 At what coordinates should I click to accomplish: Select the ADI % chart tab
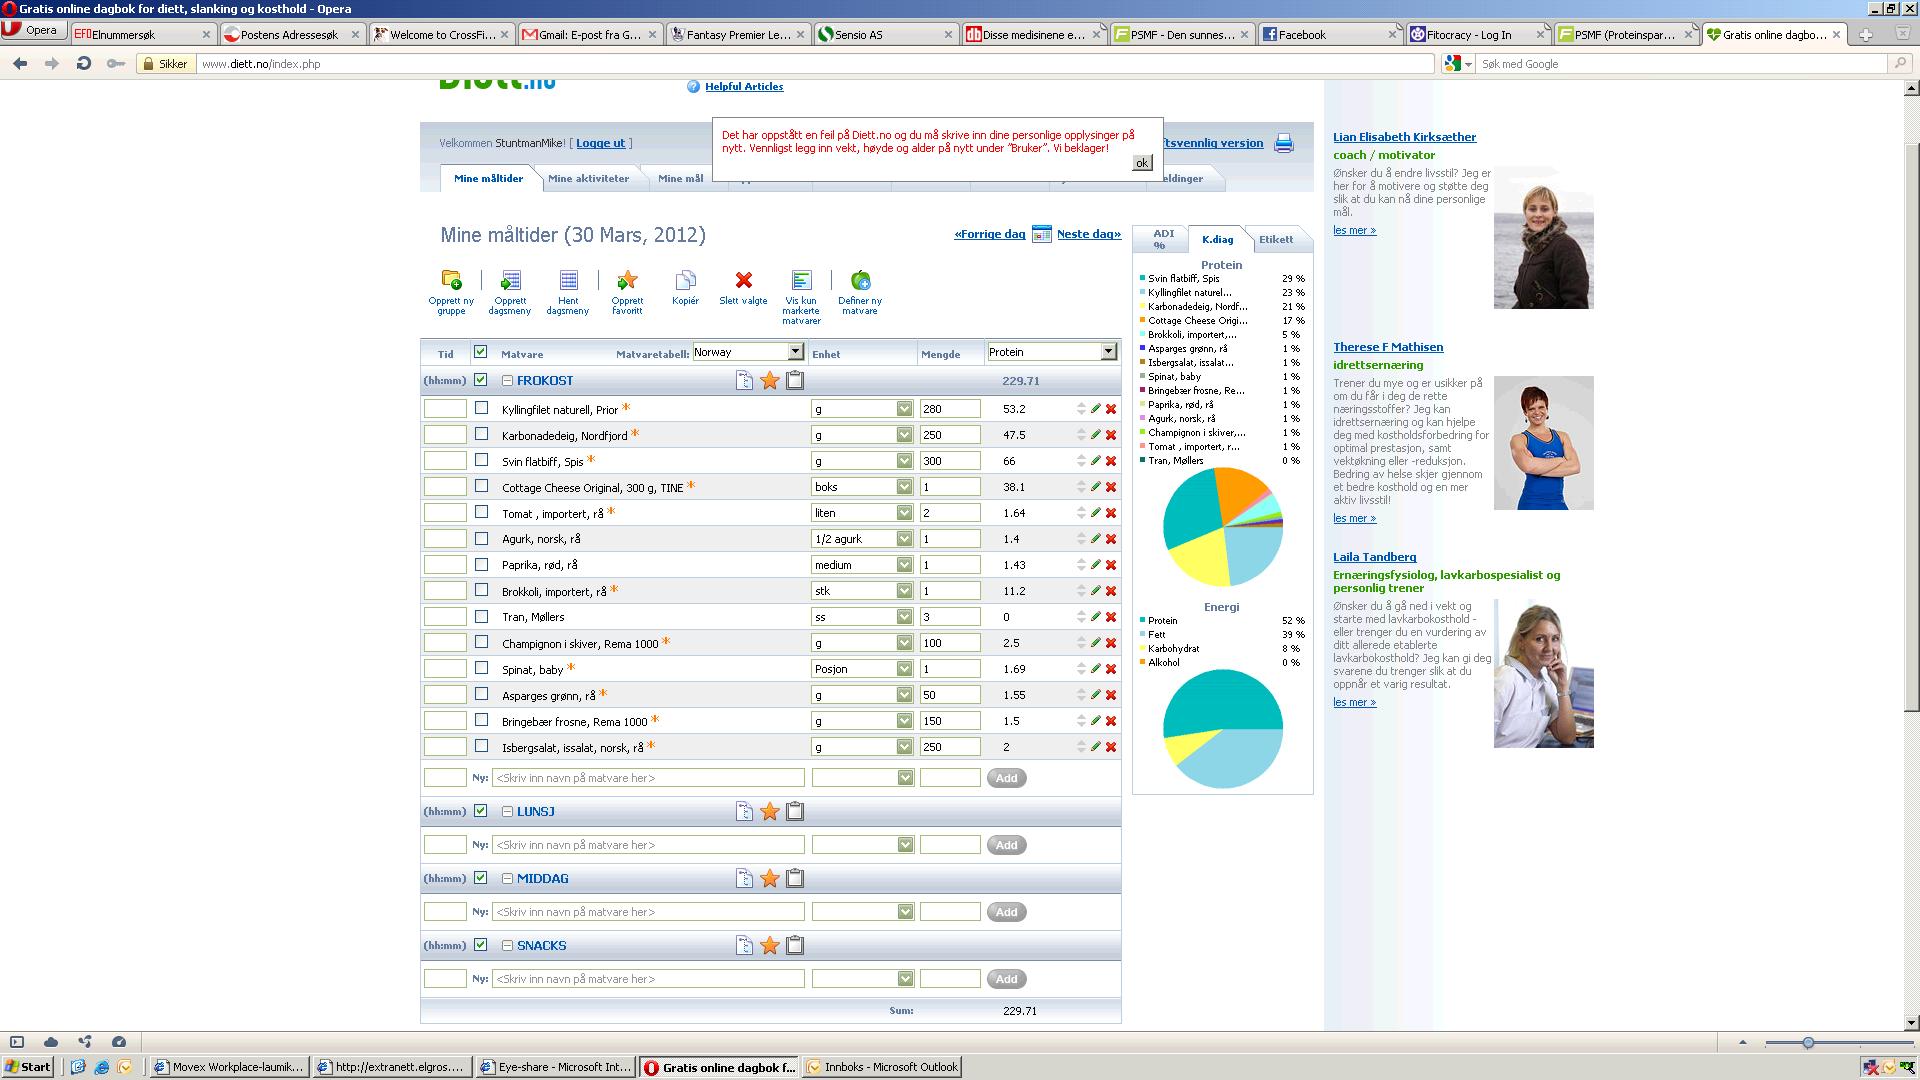point(1163,239)
